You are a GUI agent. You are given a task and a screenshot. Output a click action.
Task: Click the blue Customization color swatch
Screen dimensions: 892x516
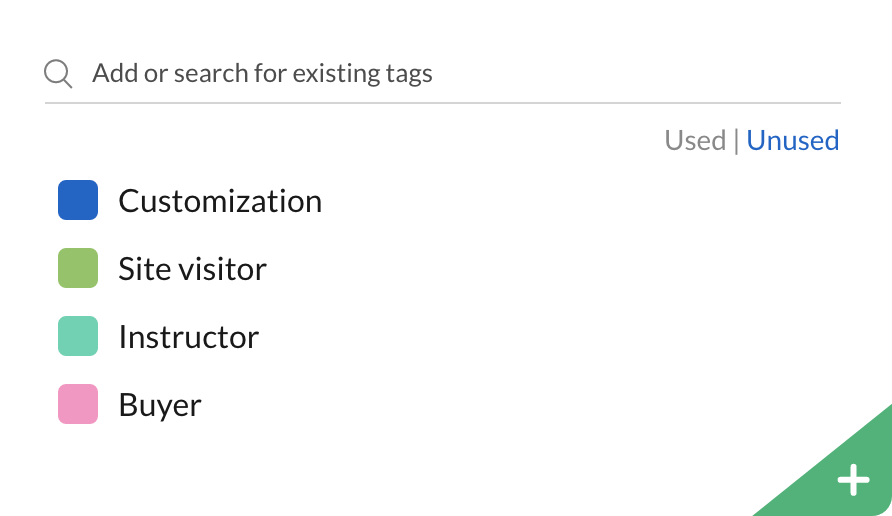78,200
